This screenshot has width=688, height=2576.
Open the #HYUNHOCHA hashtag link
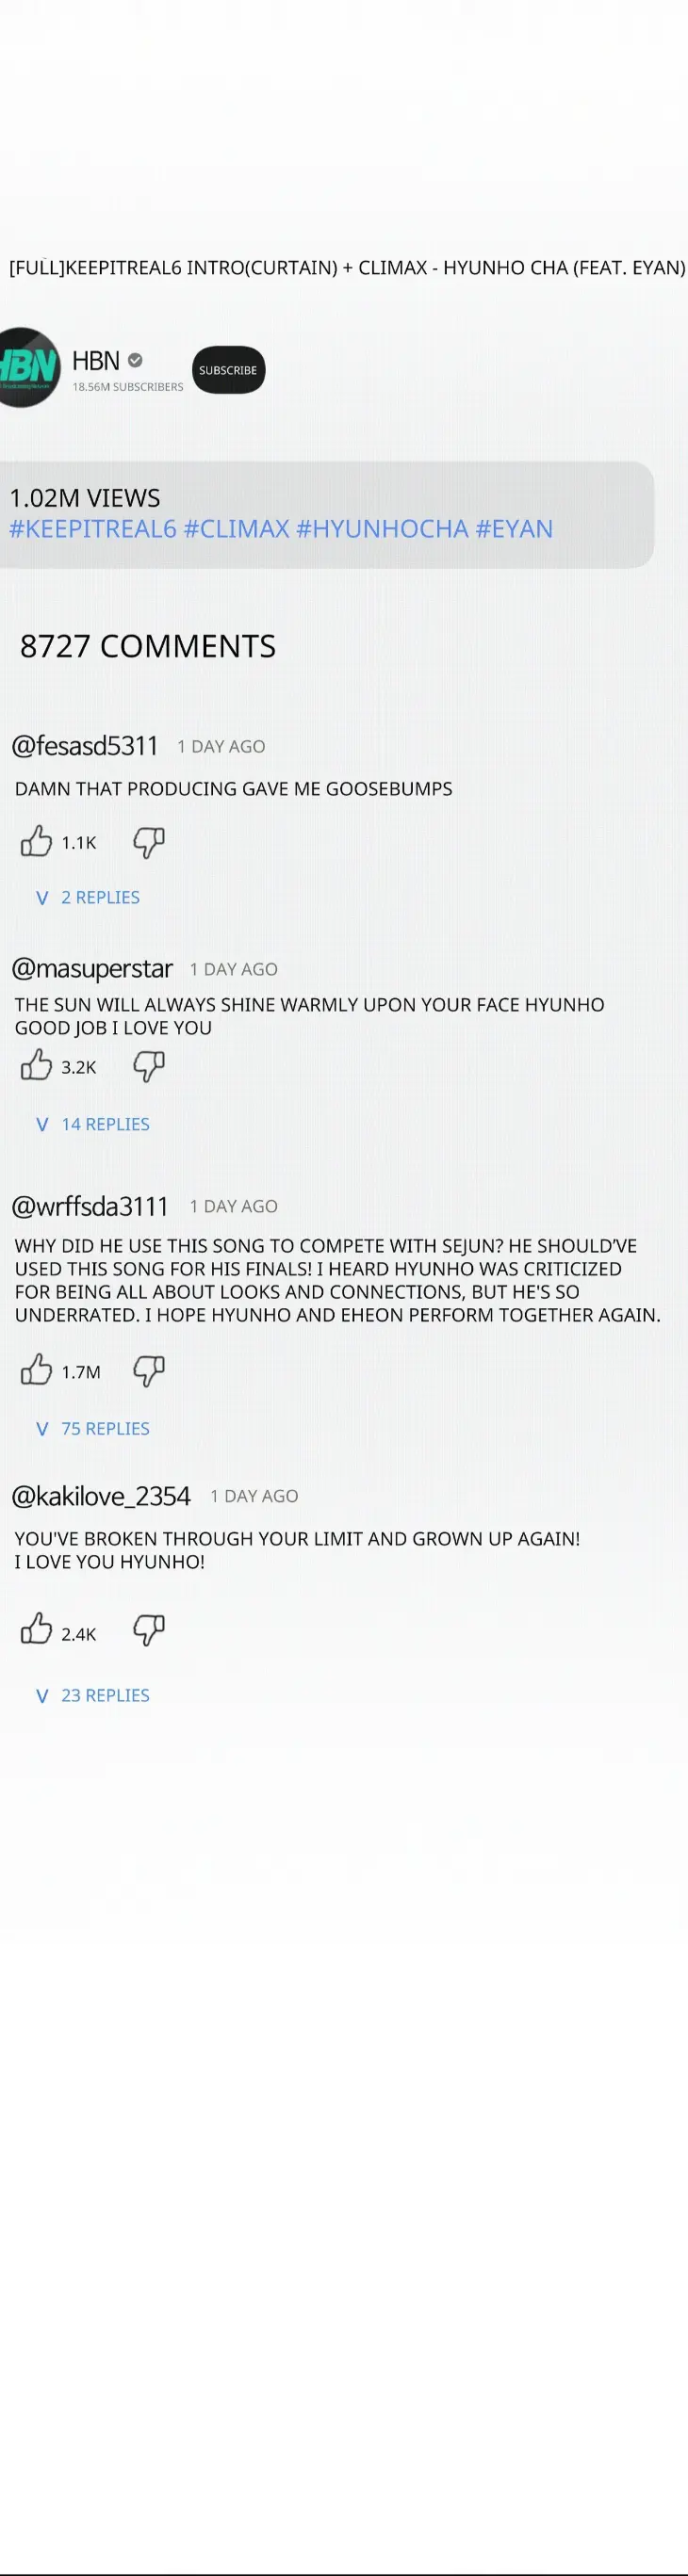pos(382,529)
